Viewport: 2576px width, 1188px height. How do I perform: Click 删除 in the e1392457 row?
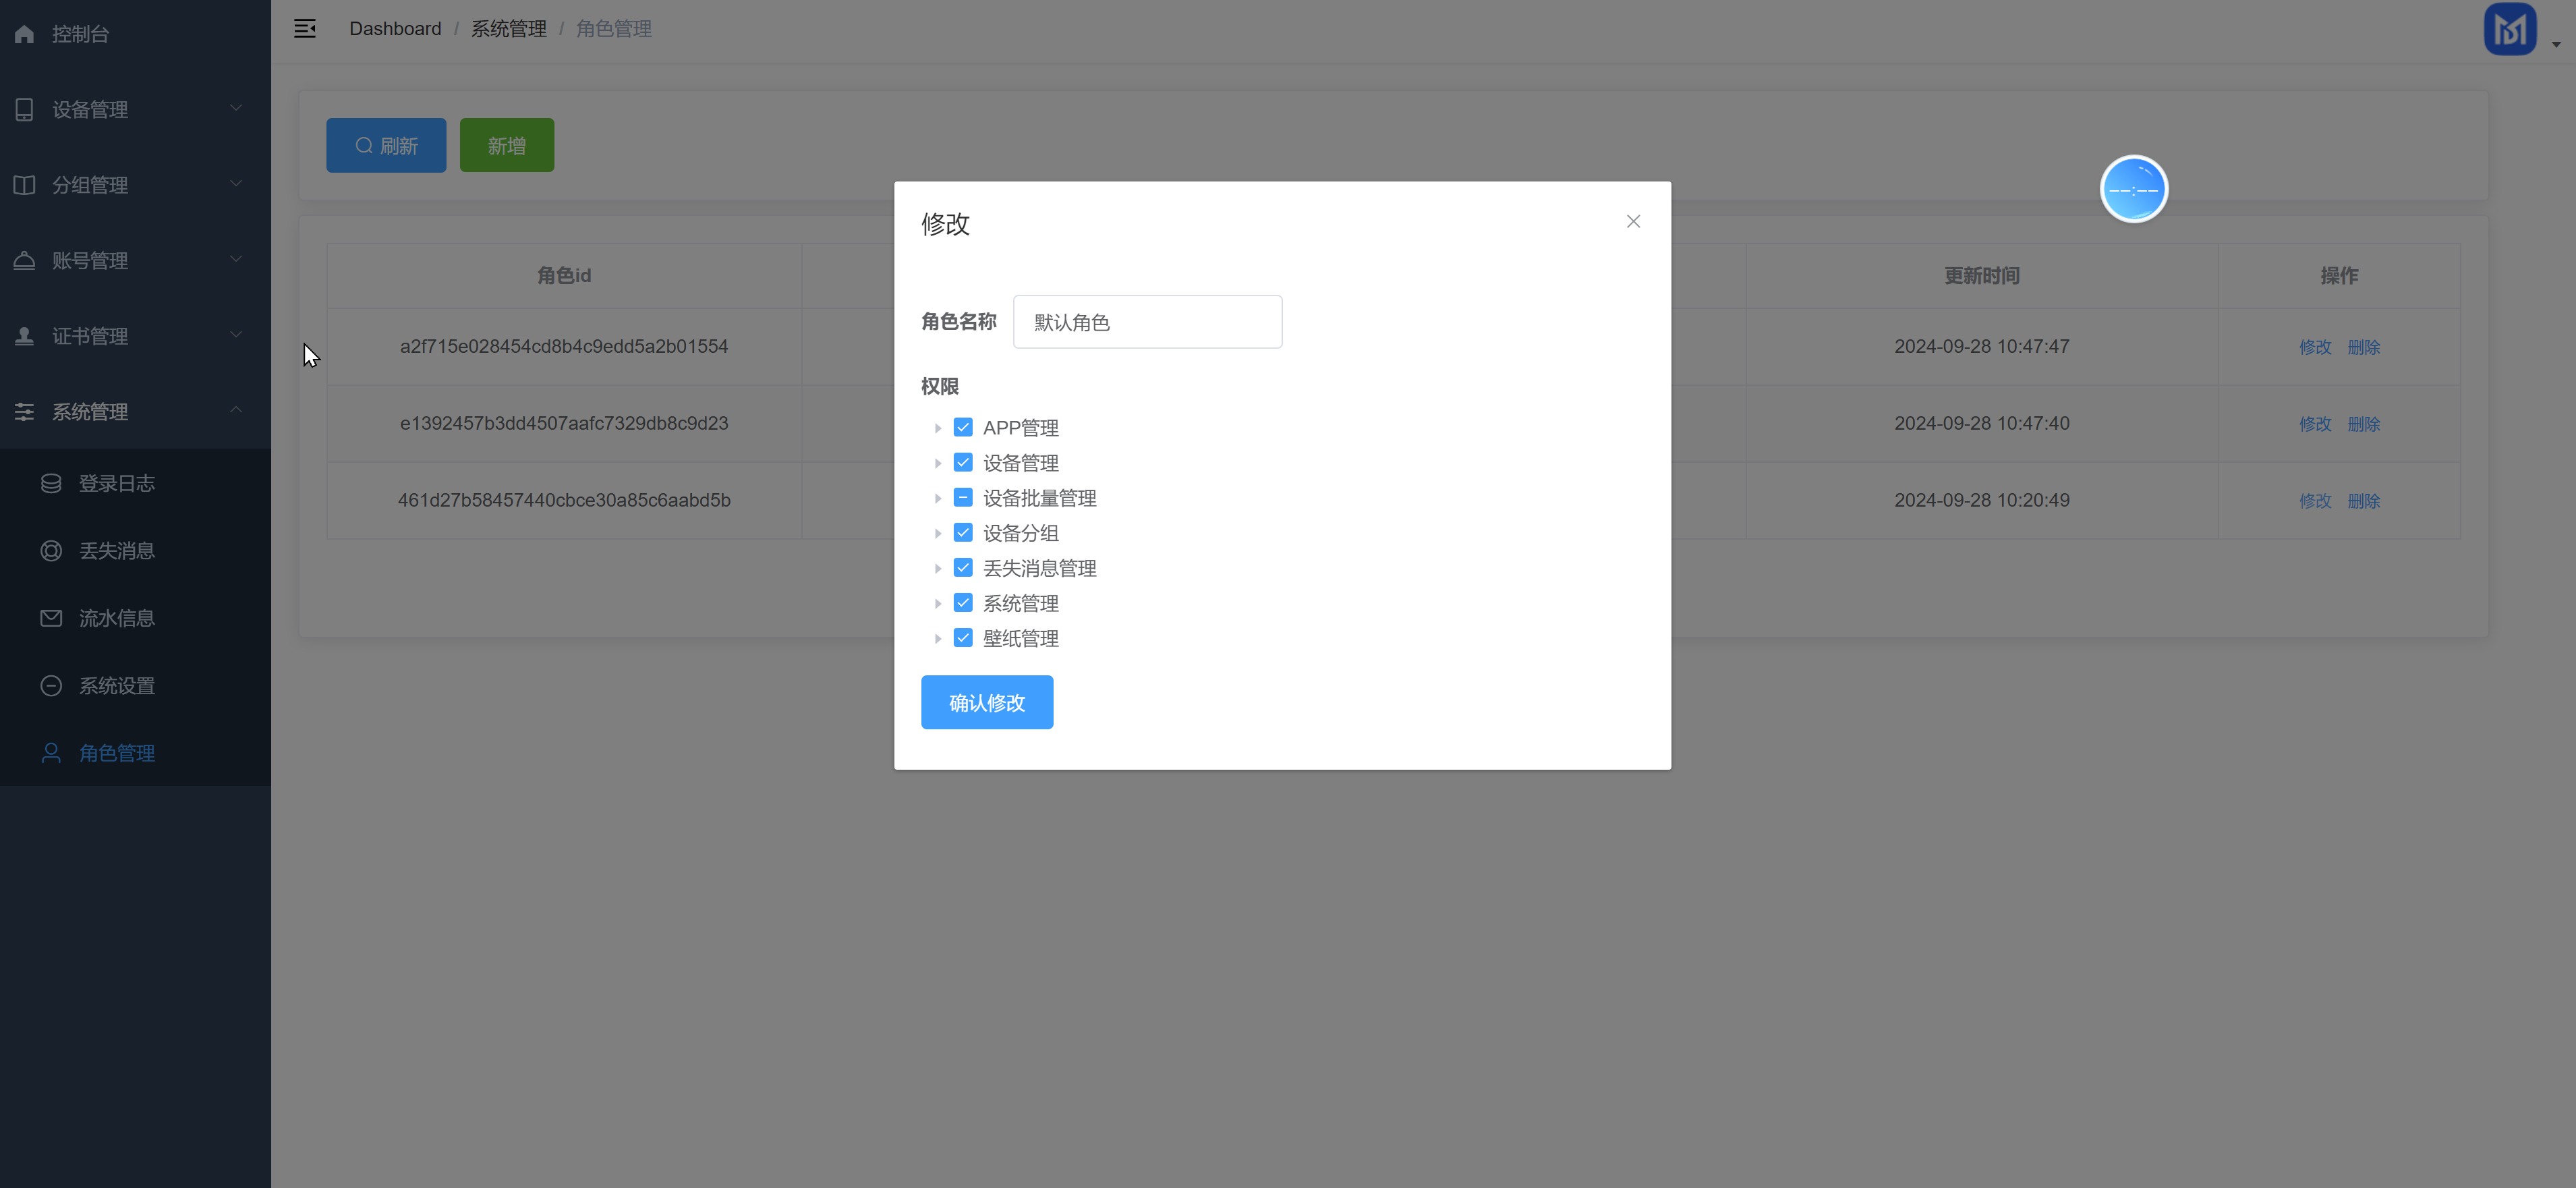click(x=2364, y=424)
